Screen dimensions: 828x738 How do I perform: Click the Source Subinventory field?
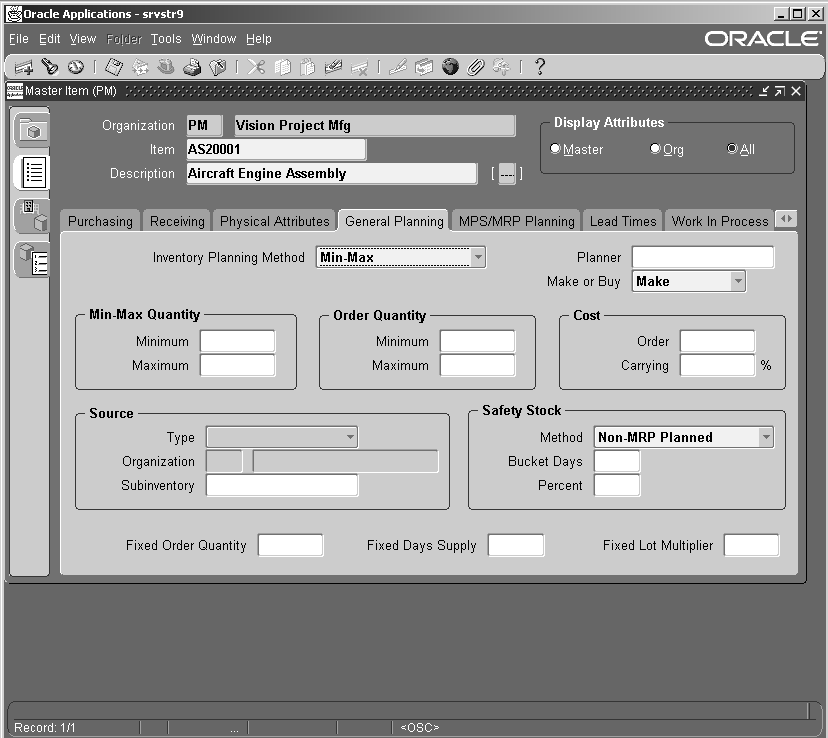(282, 485)
